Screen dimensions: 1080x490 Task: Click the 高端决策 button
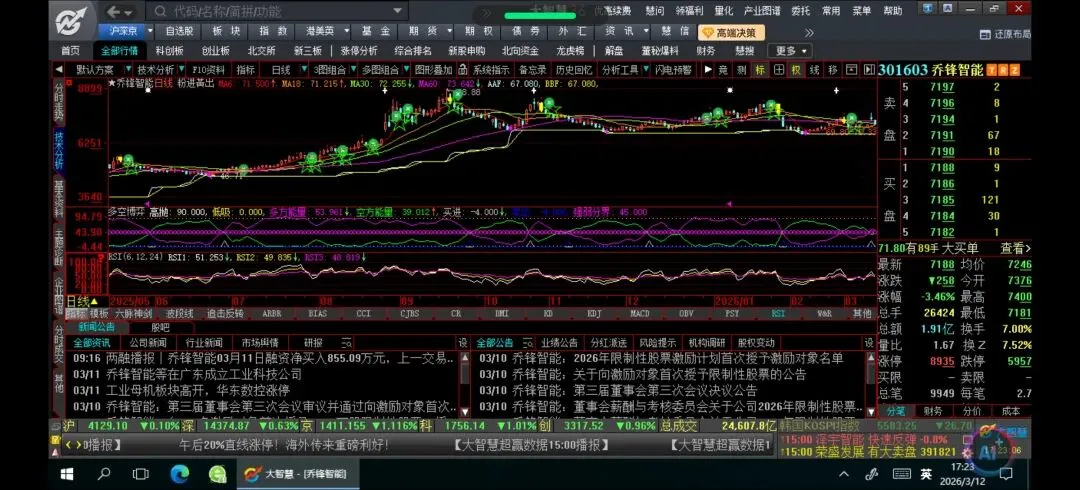click(731, 32)
